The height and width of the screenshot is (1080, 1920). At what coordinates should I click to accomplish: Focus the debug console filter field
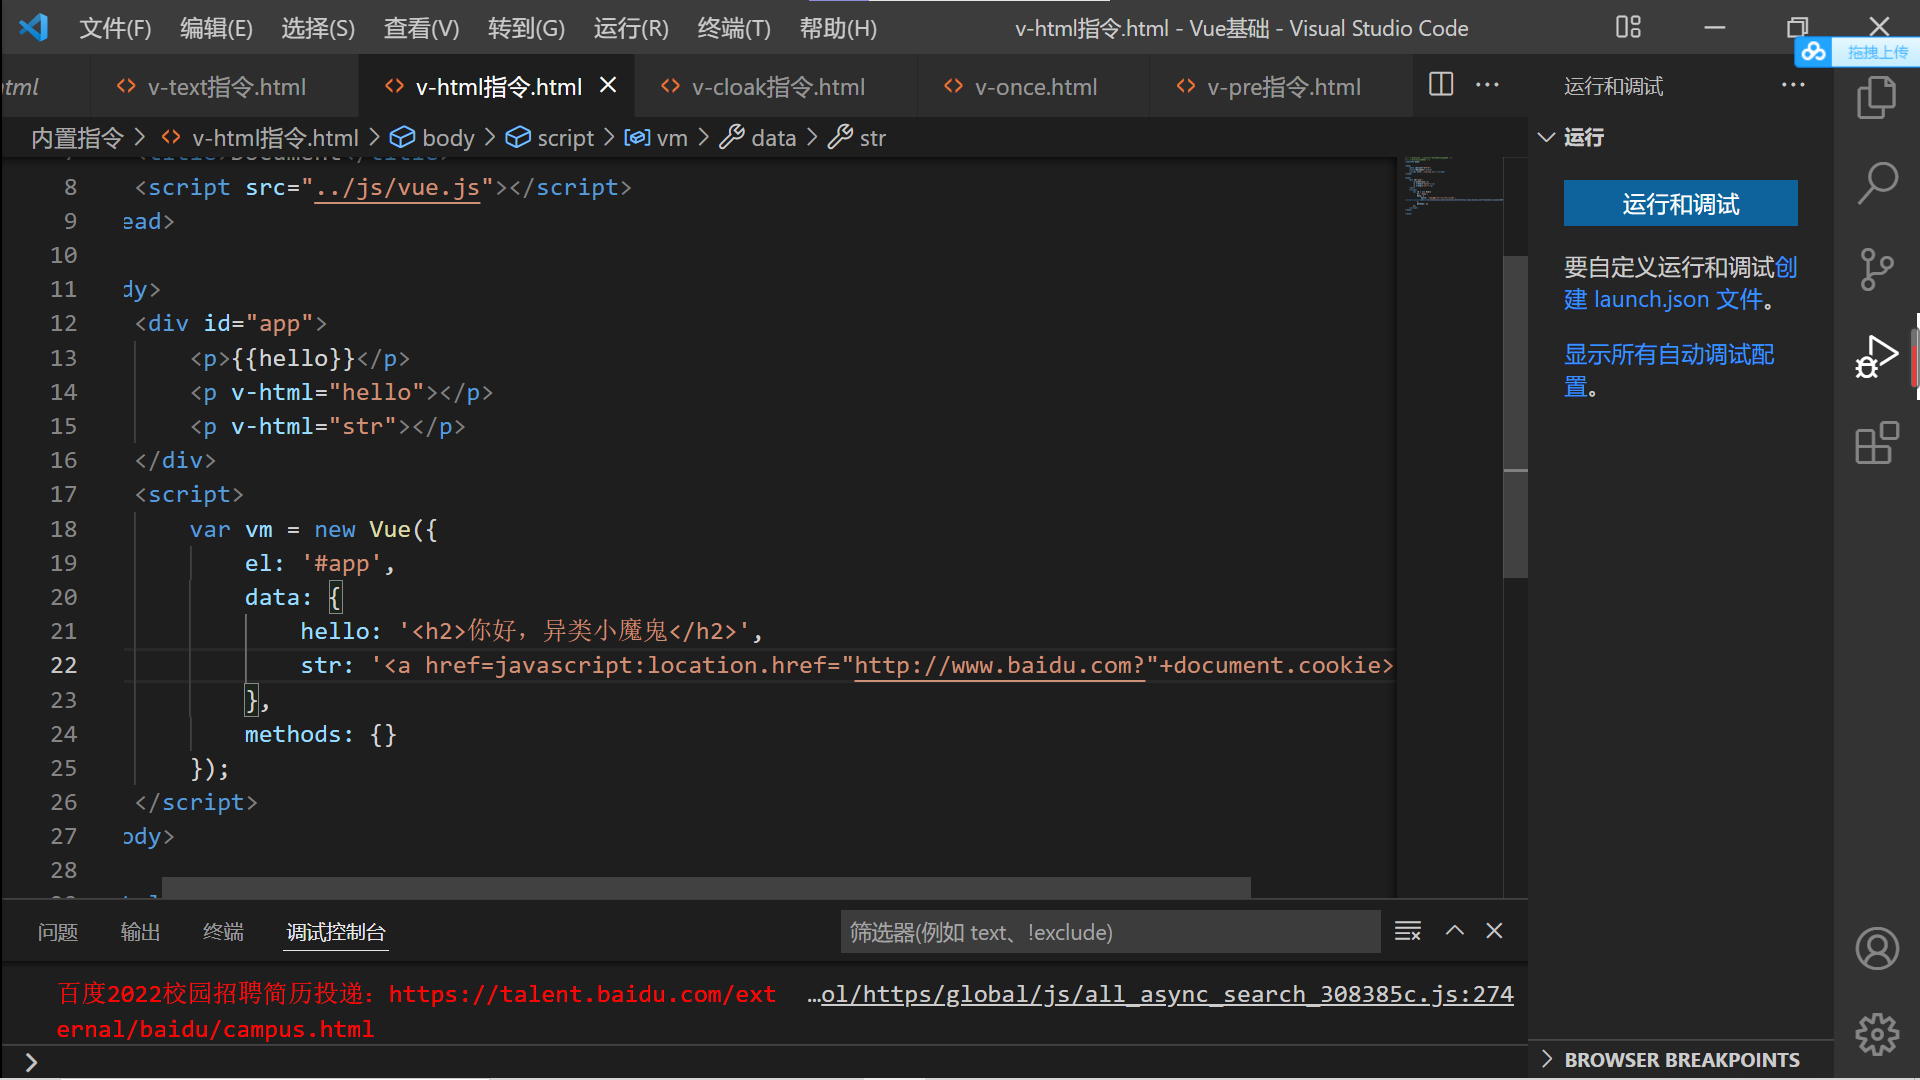coord(1110,932)
